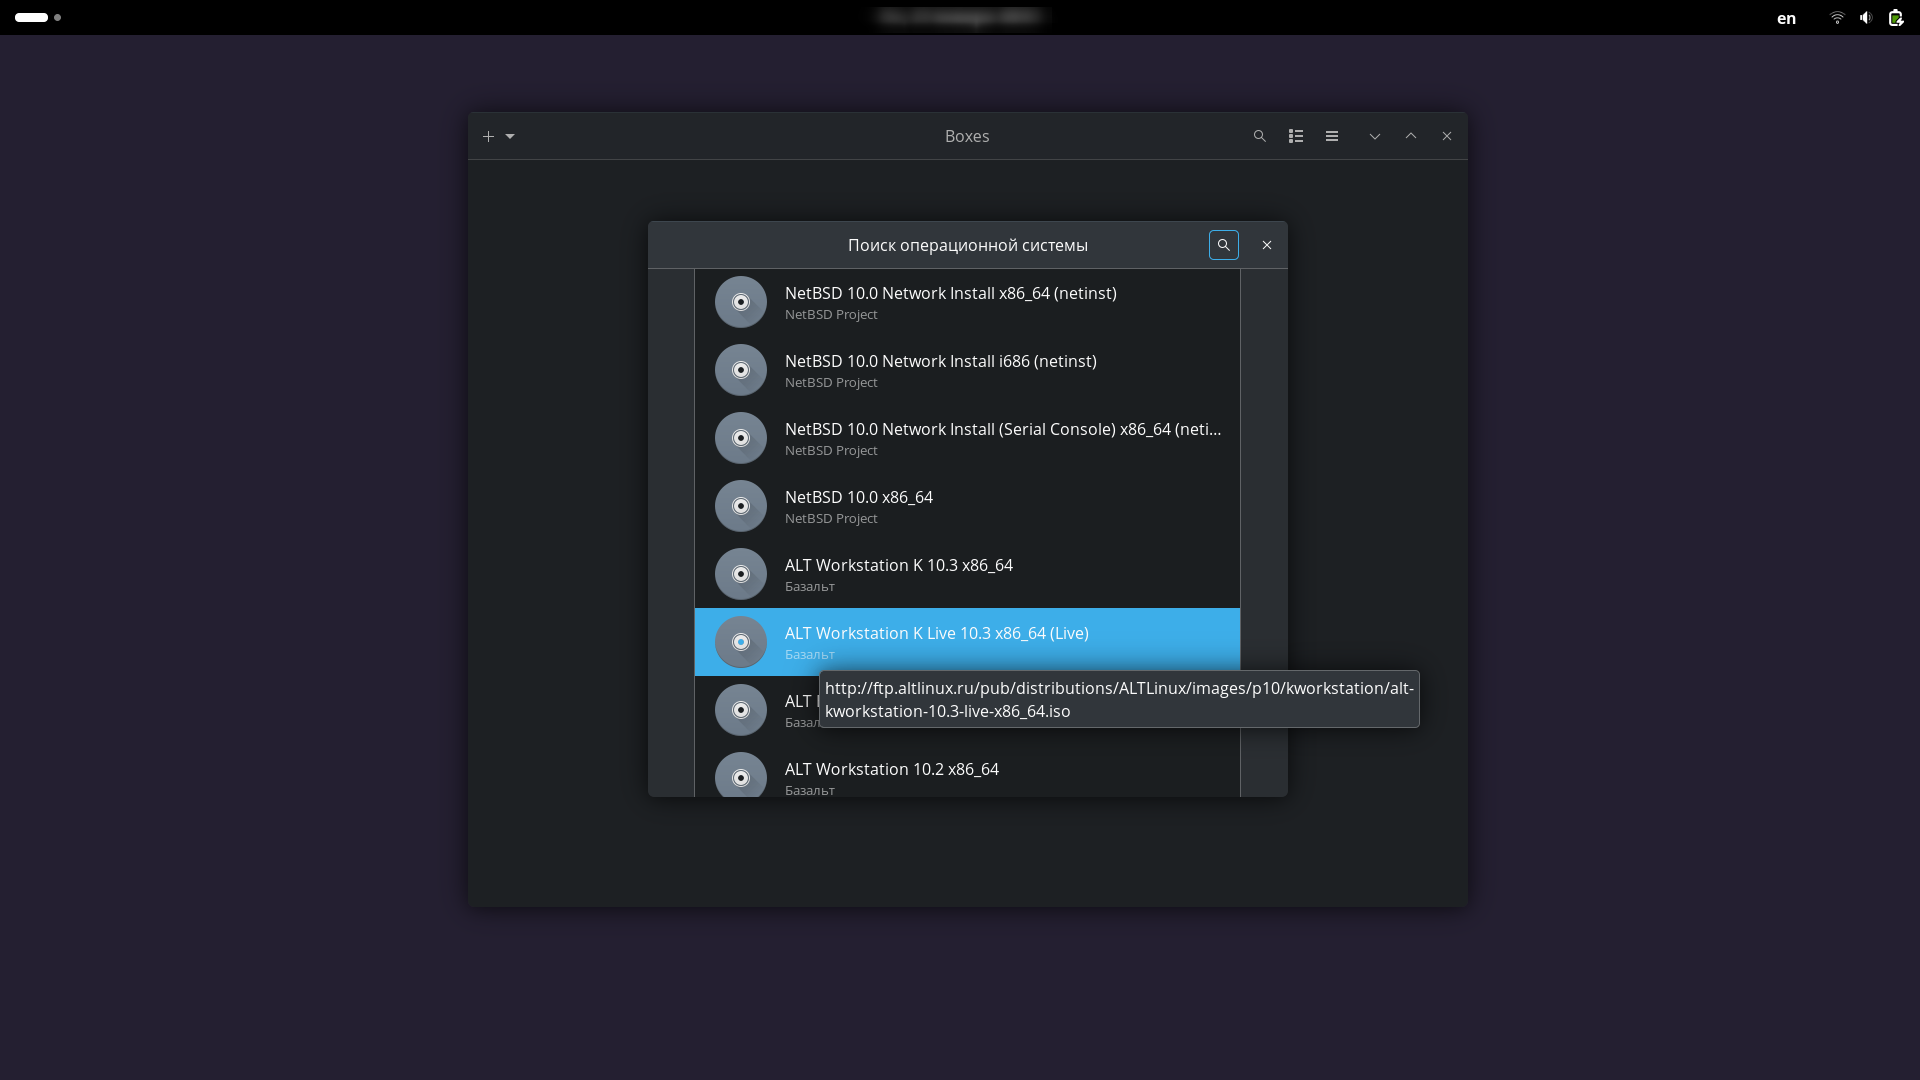Close the Boxes window
This screenshot has width=1920, height=1080.
pyautogui.click(x=1447, y=136)
